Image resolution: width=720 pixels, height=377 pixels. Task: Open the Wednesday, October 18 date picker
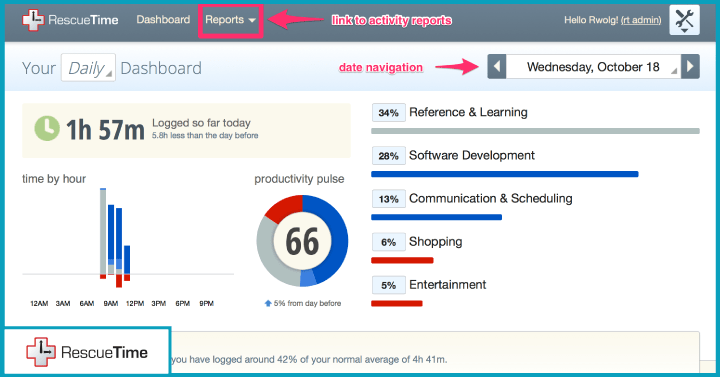[x=593, y=67]
